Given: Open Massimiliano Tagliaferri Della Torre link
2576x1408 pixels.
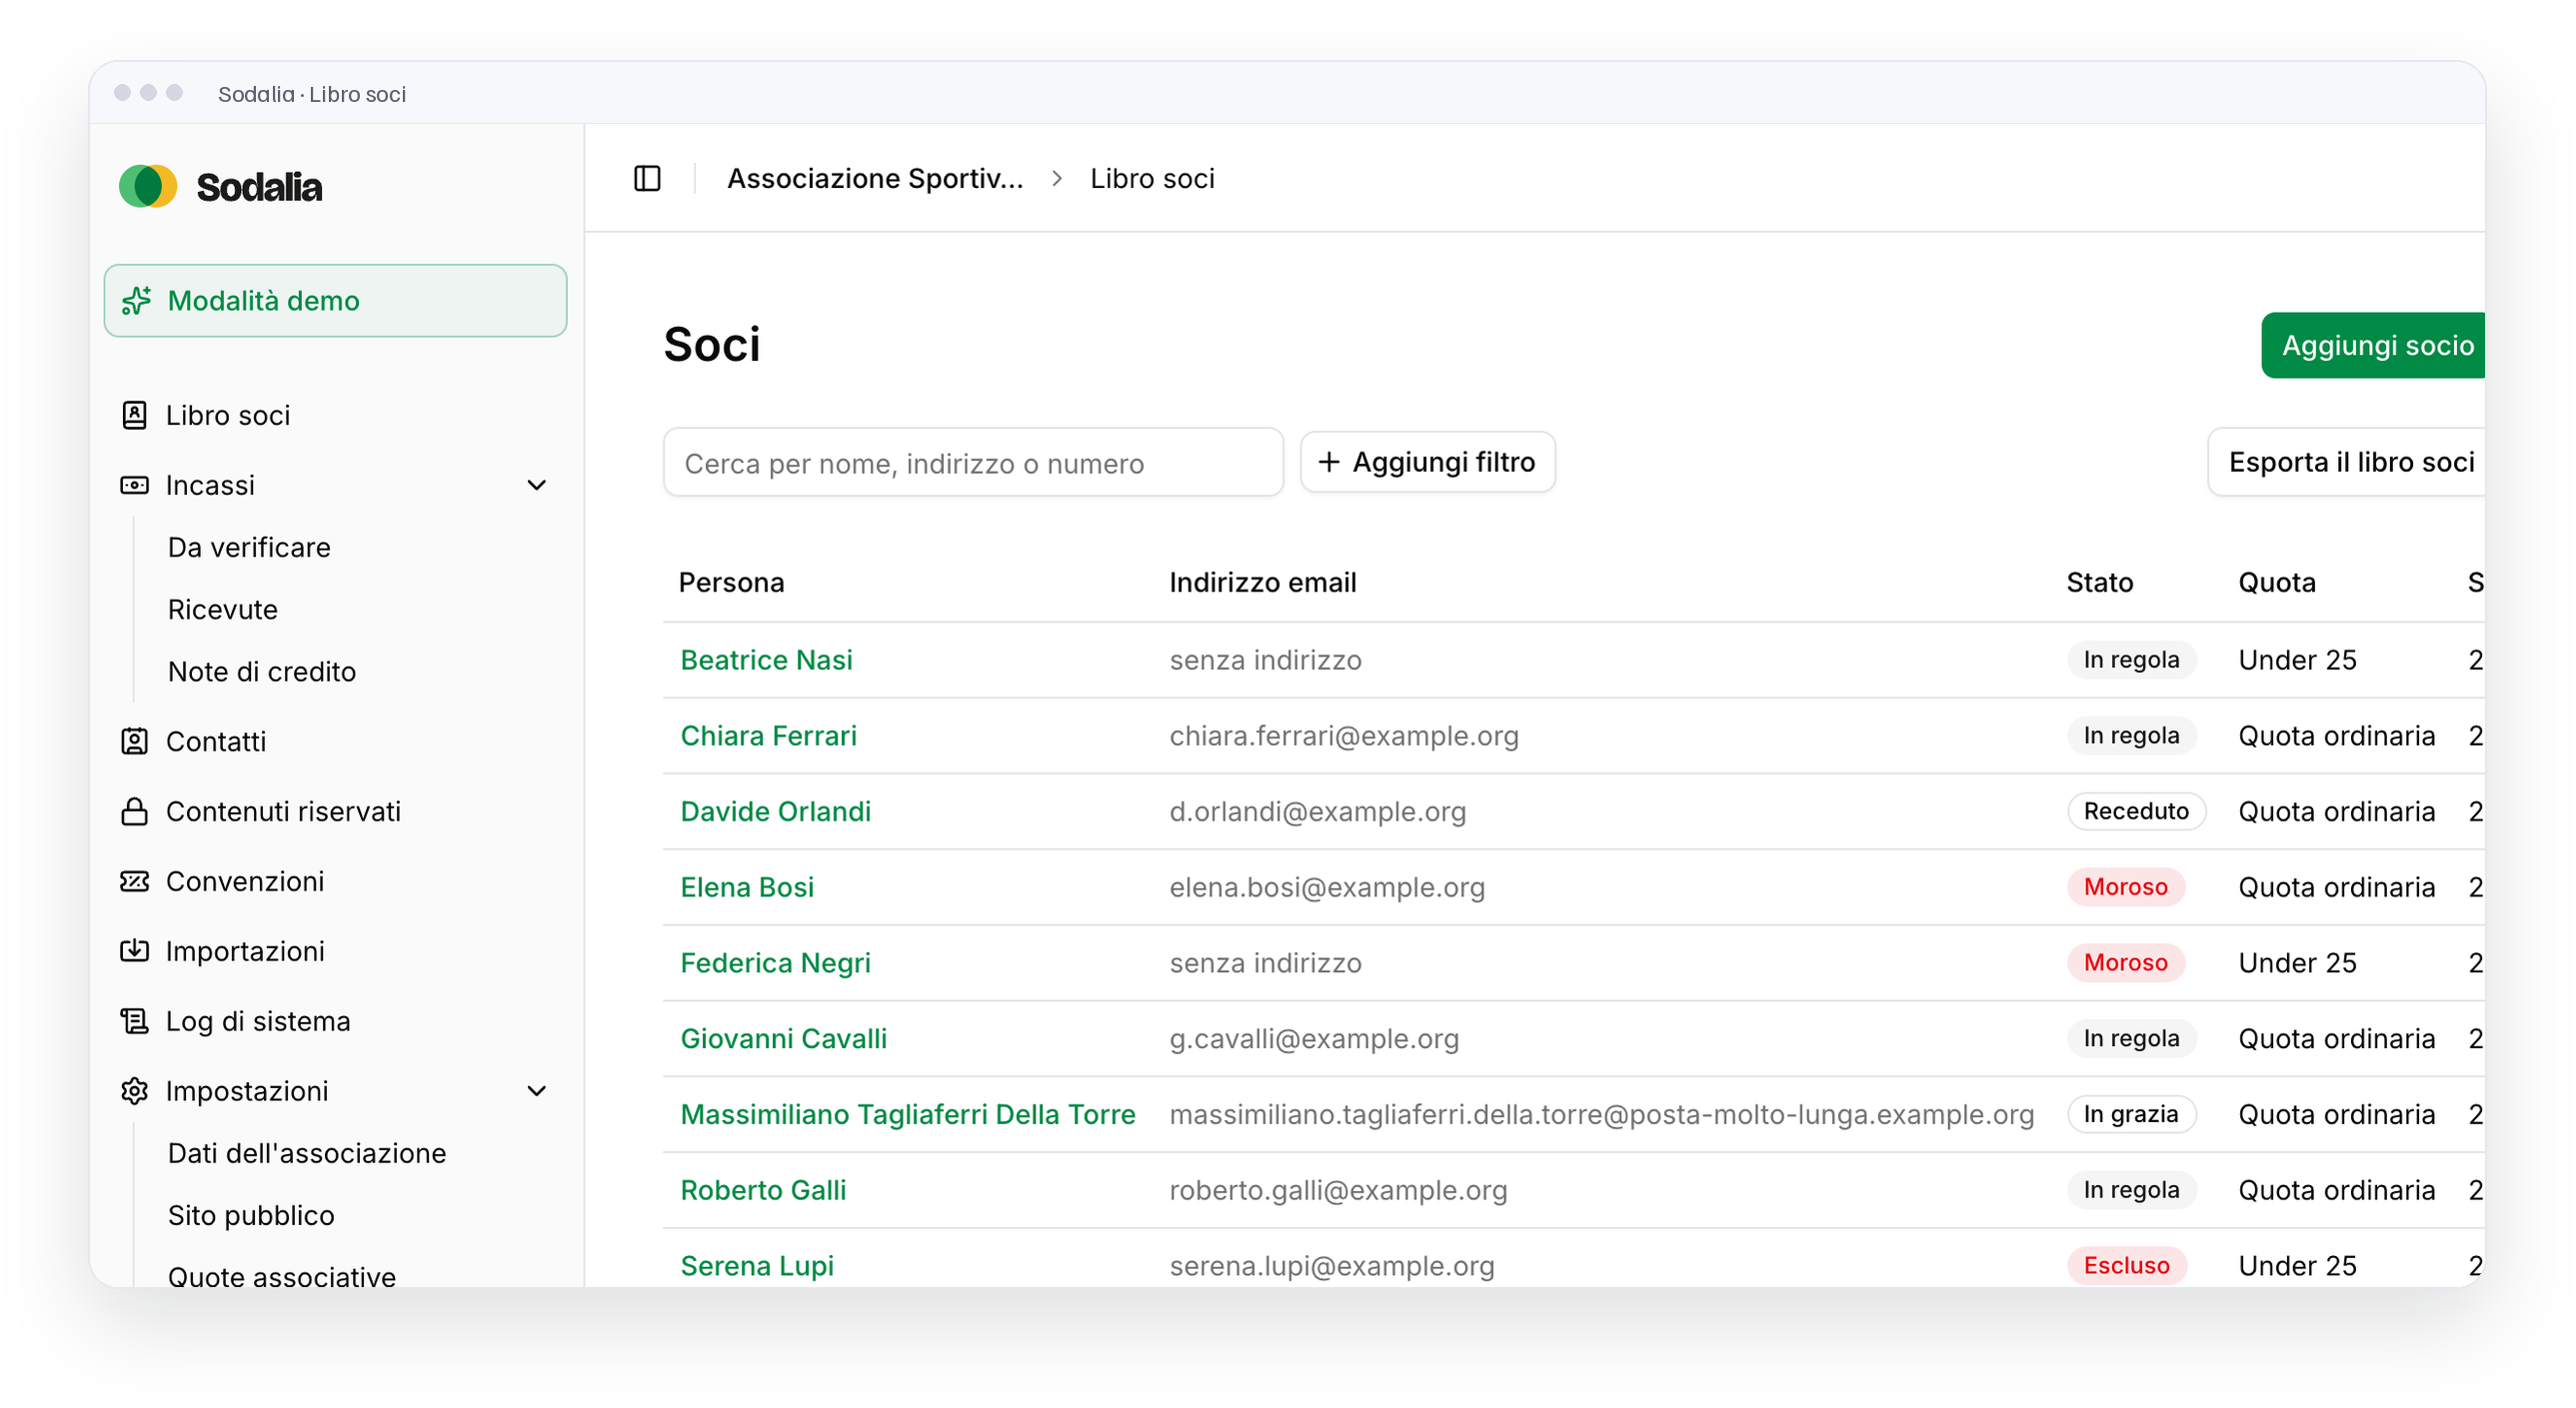Looking at the screenshot, I should pyautogui.click(x=907, y=1114).
